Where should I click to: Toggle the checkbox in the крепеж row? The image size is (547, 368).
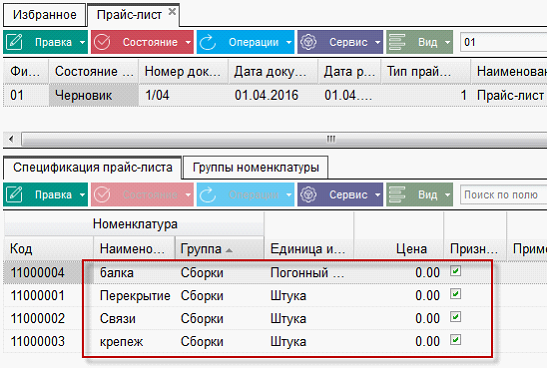tap(456, 340)
